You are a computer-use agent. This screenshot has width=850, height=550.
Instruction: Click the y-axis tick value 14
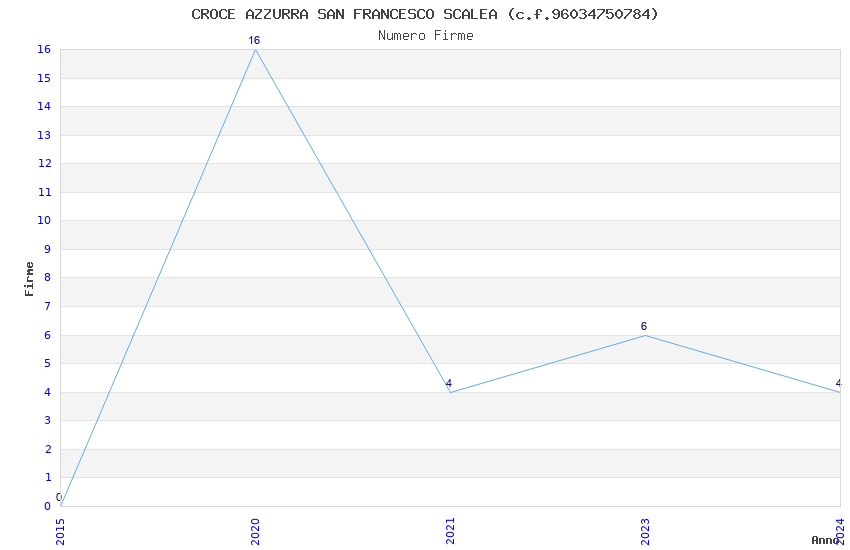(x=44, y=107)
